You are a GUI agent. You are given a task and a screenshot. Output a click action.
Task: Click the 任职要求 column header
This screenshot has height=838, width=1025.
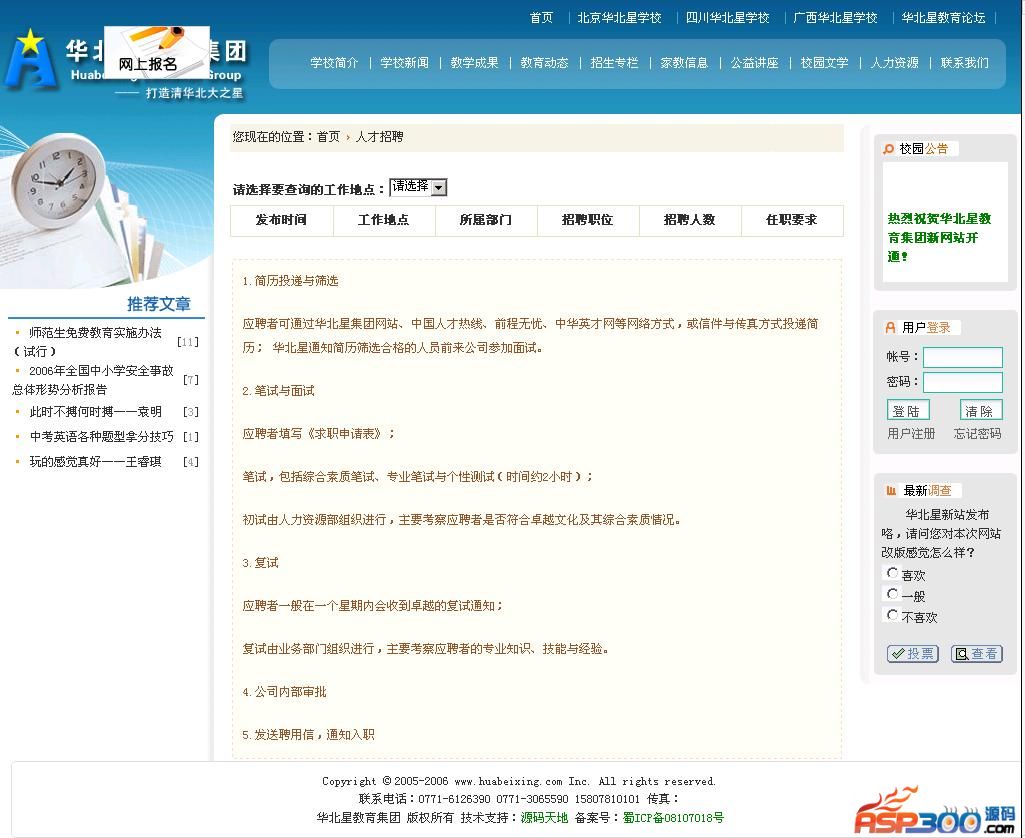[791, 220]
